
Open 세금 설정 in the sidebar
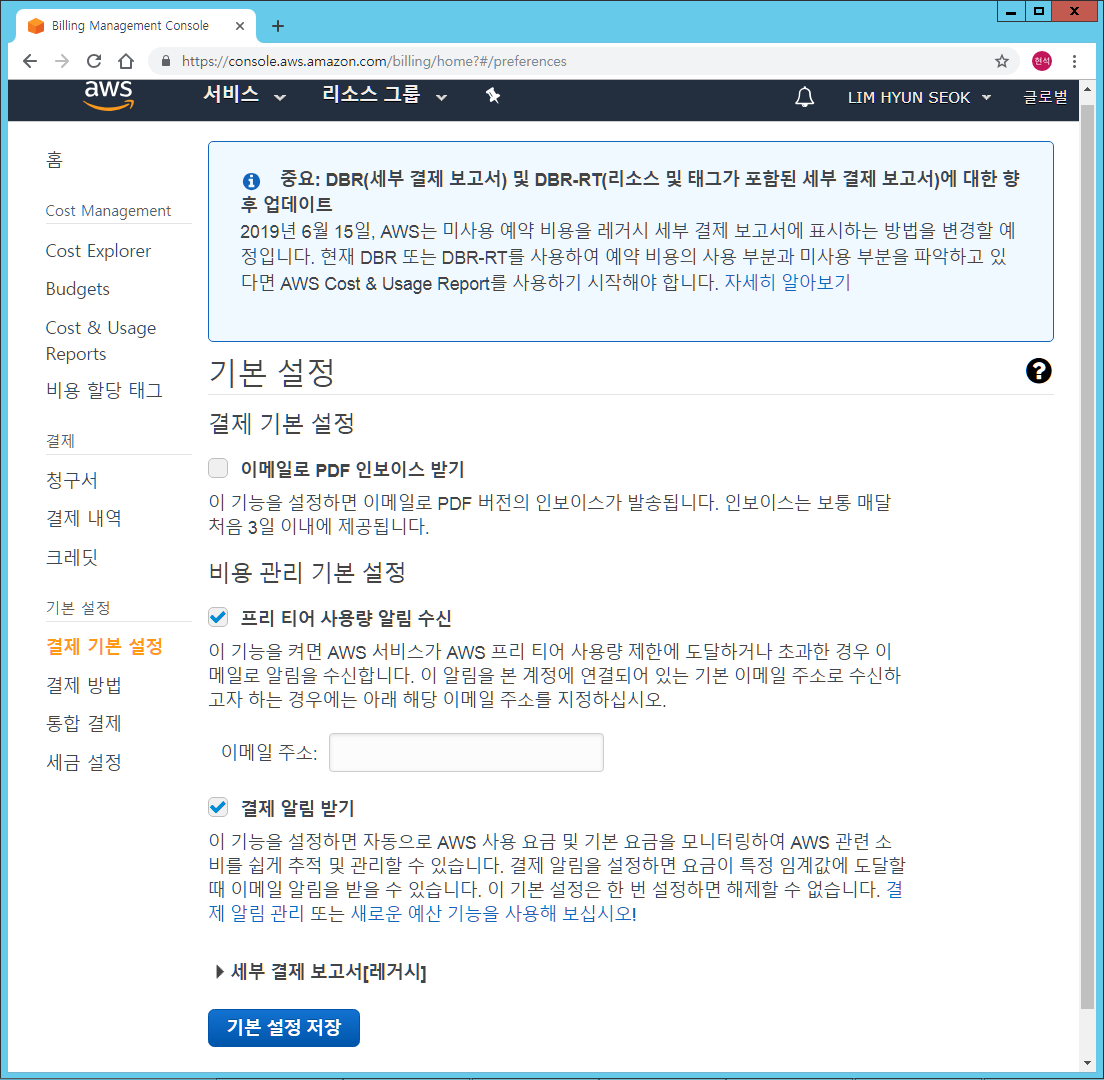pos(84,762)
